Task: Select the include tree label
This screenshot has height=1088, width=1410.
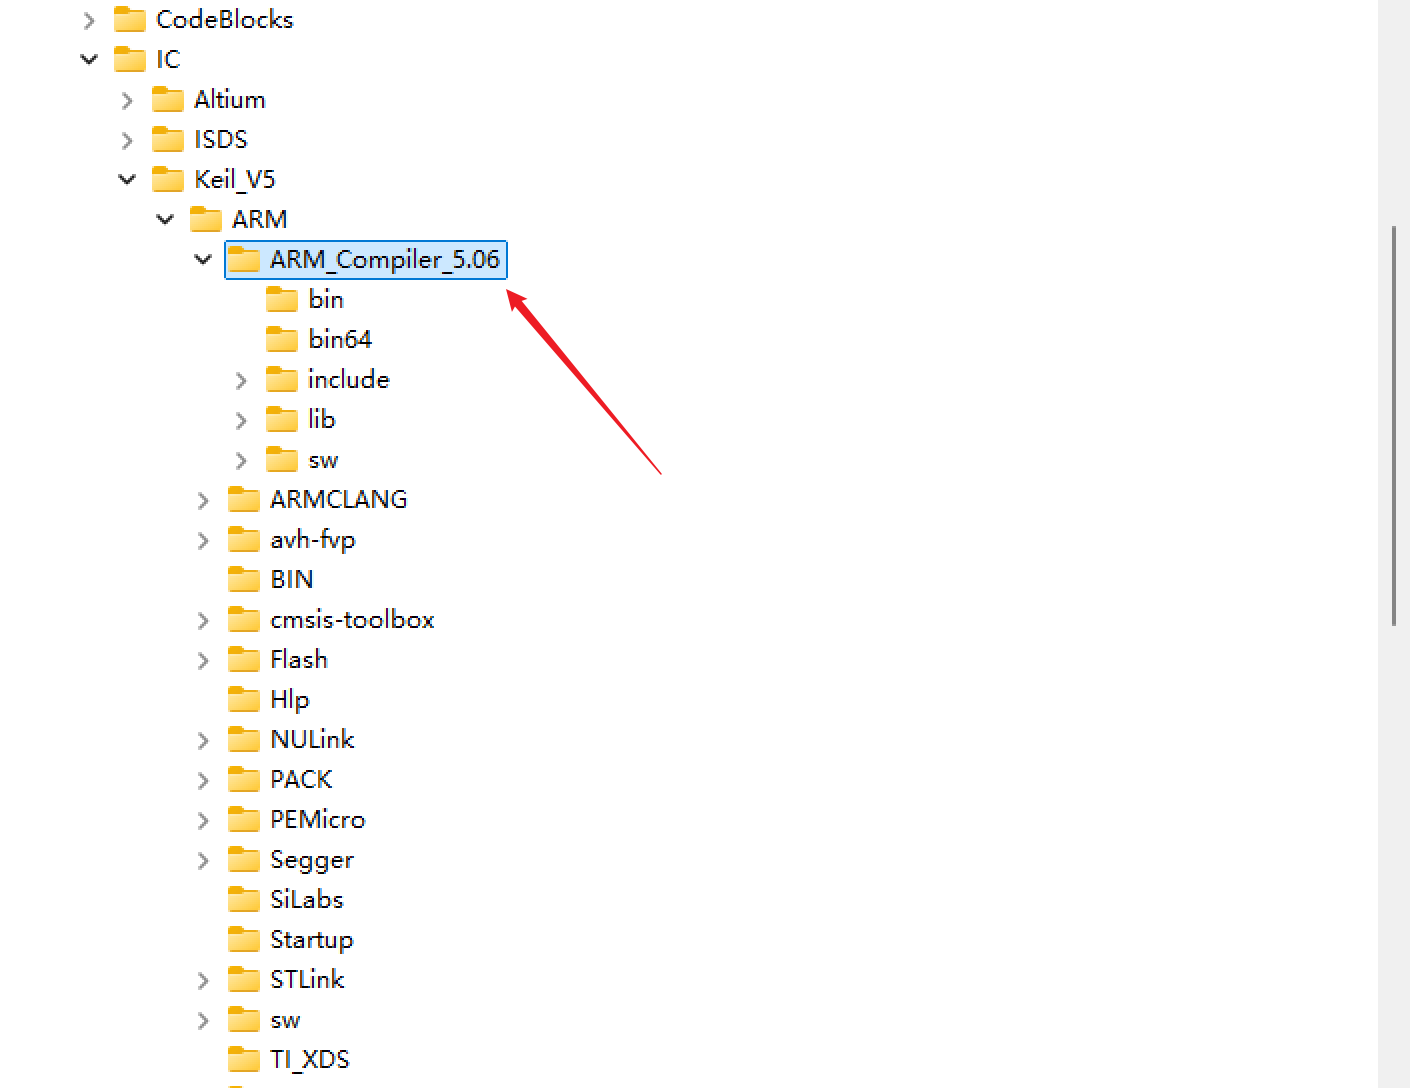Action: (x=348, y=380)
